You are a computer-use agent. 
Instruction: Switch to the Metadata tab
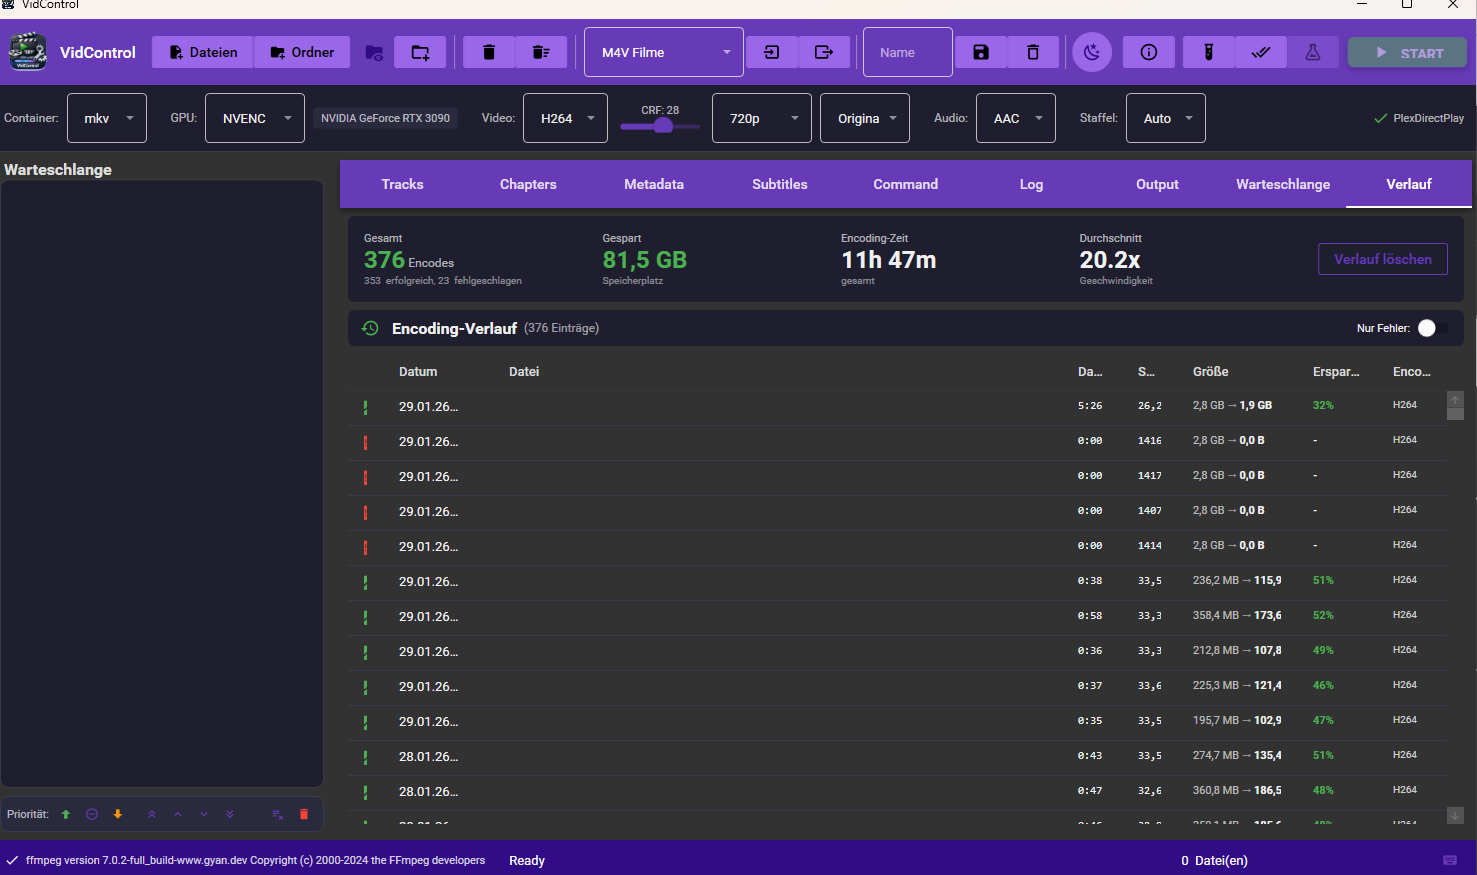coord(654,184)
